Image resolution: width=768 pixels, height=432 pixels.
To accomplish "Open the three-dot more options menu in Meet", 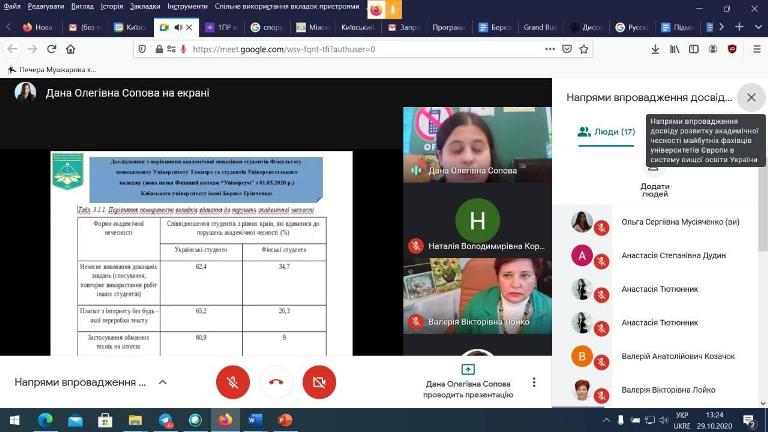I will [x=534, y=382].
